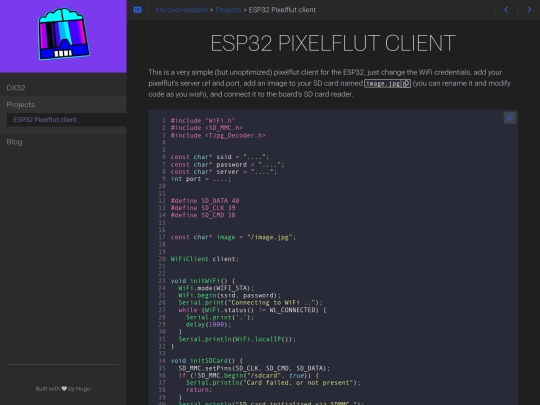Open Blog sidebar menu entry
This screenshot has width=540, height=405.
pos(63,142)
